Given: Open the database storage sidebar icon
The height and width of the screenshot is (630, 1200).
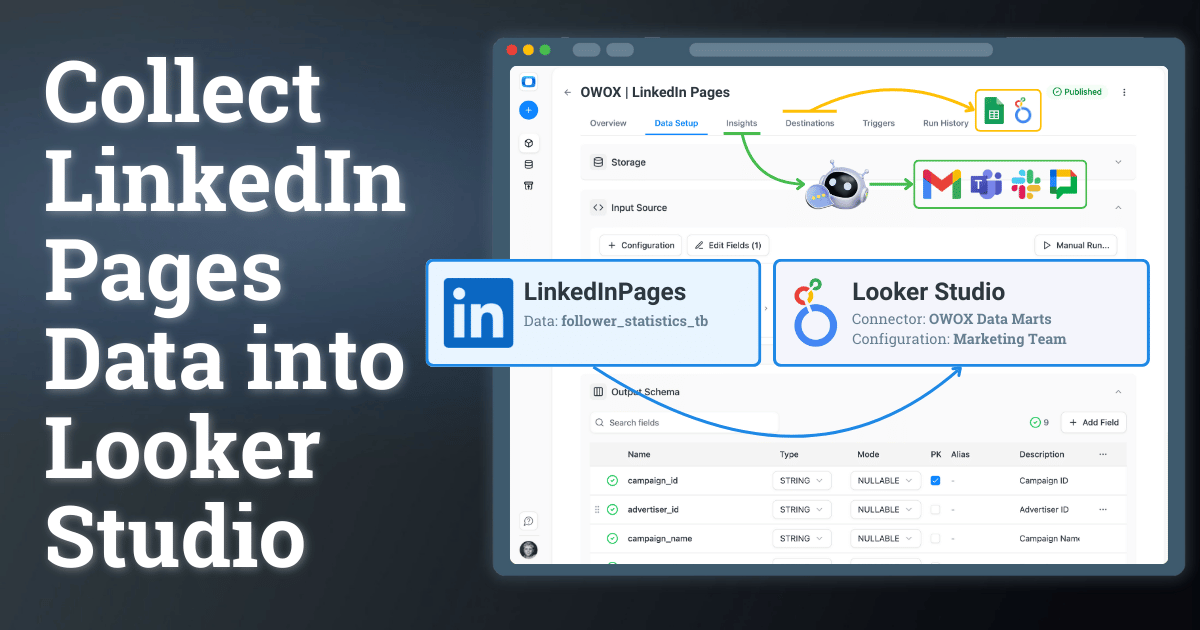Looking at the screenshot, I should (529, 164).
